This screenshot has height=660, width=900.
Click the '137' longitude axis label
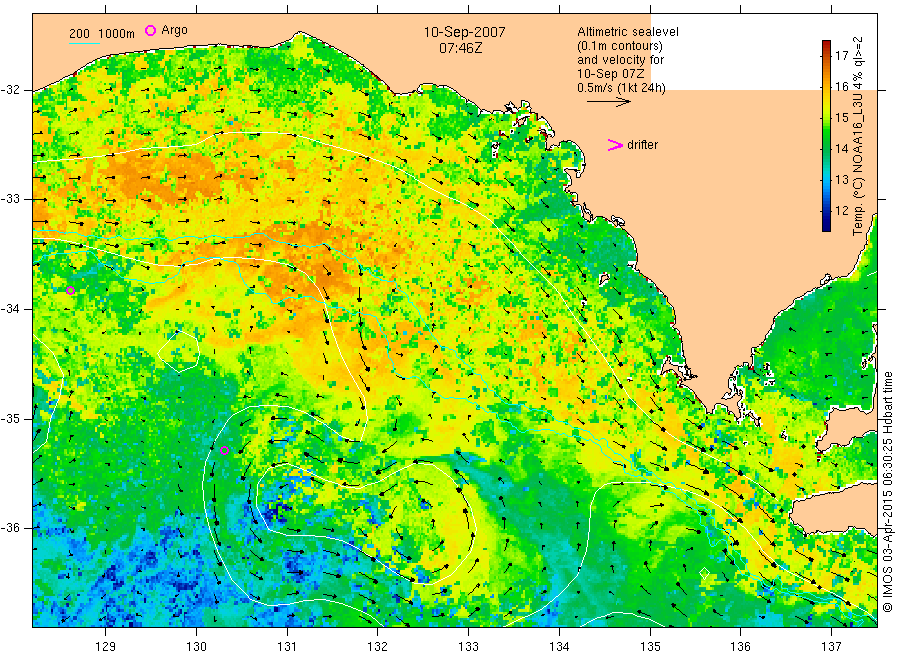pyautogui.click(x=832, y=647)
